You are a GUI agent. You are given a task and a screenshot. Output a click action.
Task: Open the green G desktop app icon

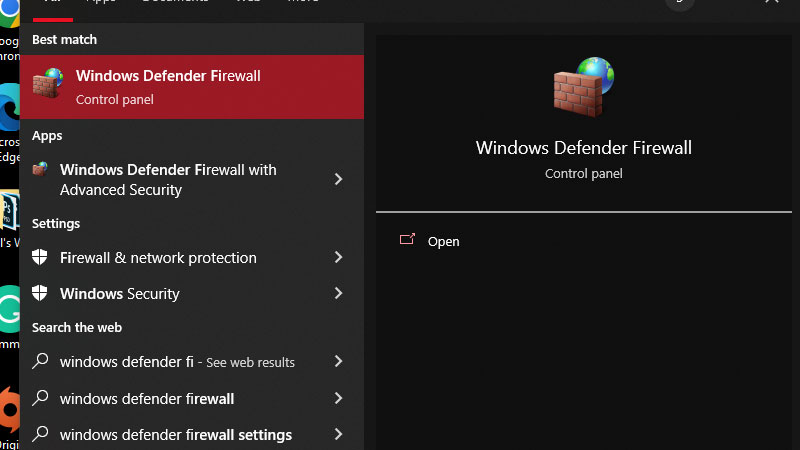pyautogui.click(x=10, y=309)
